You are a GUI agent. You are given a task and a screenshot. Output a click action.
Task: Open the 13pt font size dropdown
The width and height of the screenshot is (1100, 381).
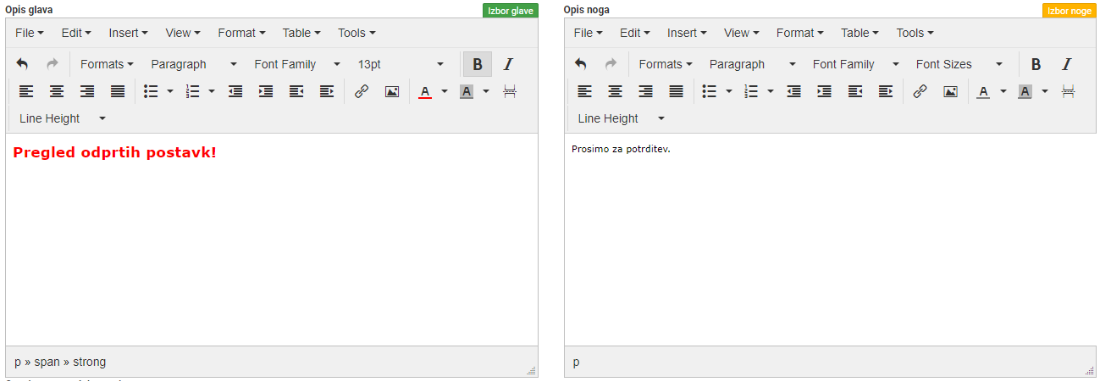401,64
